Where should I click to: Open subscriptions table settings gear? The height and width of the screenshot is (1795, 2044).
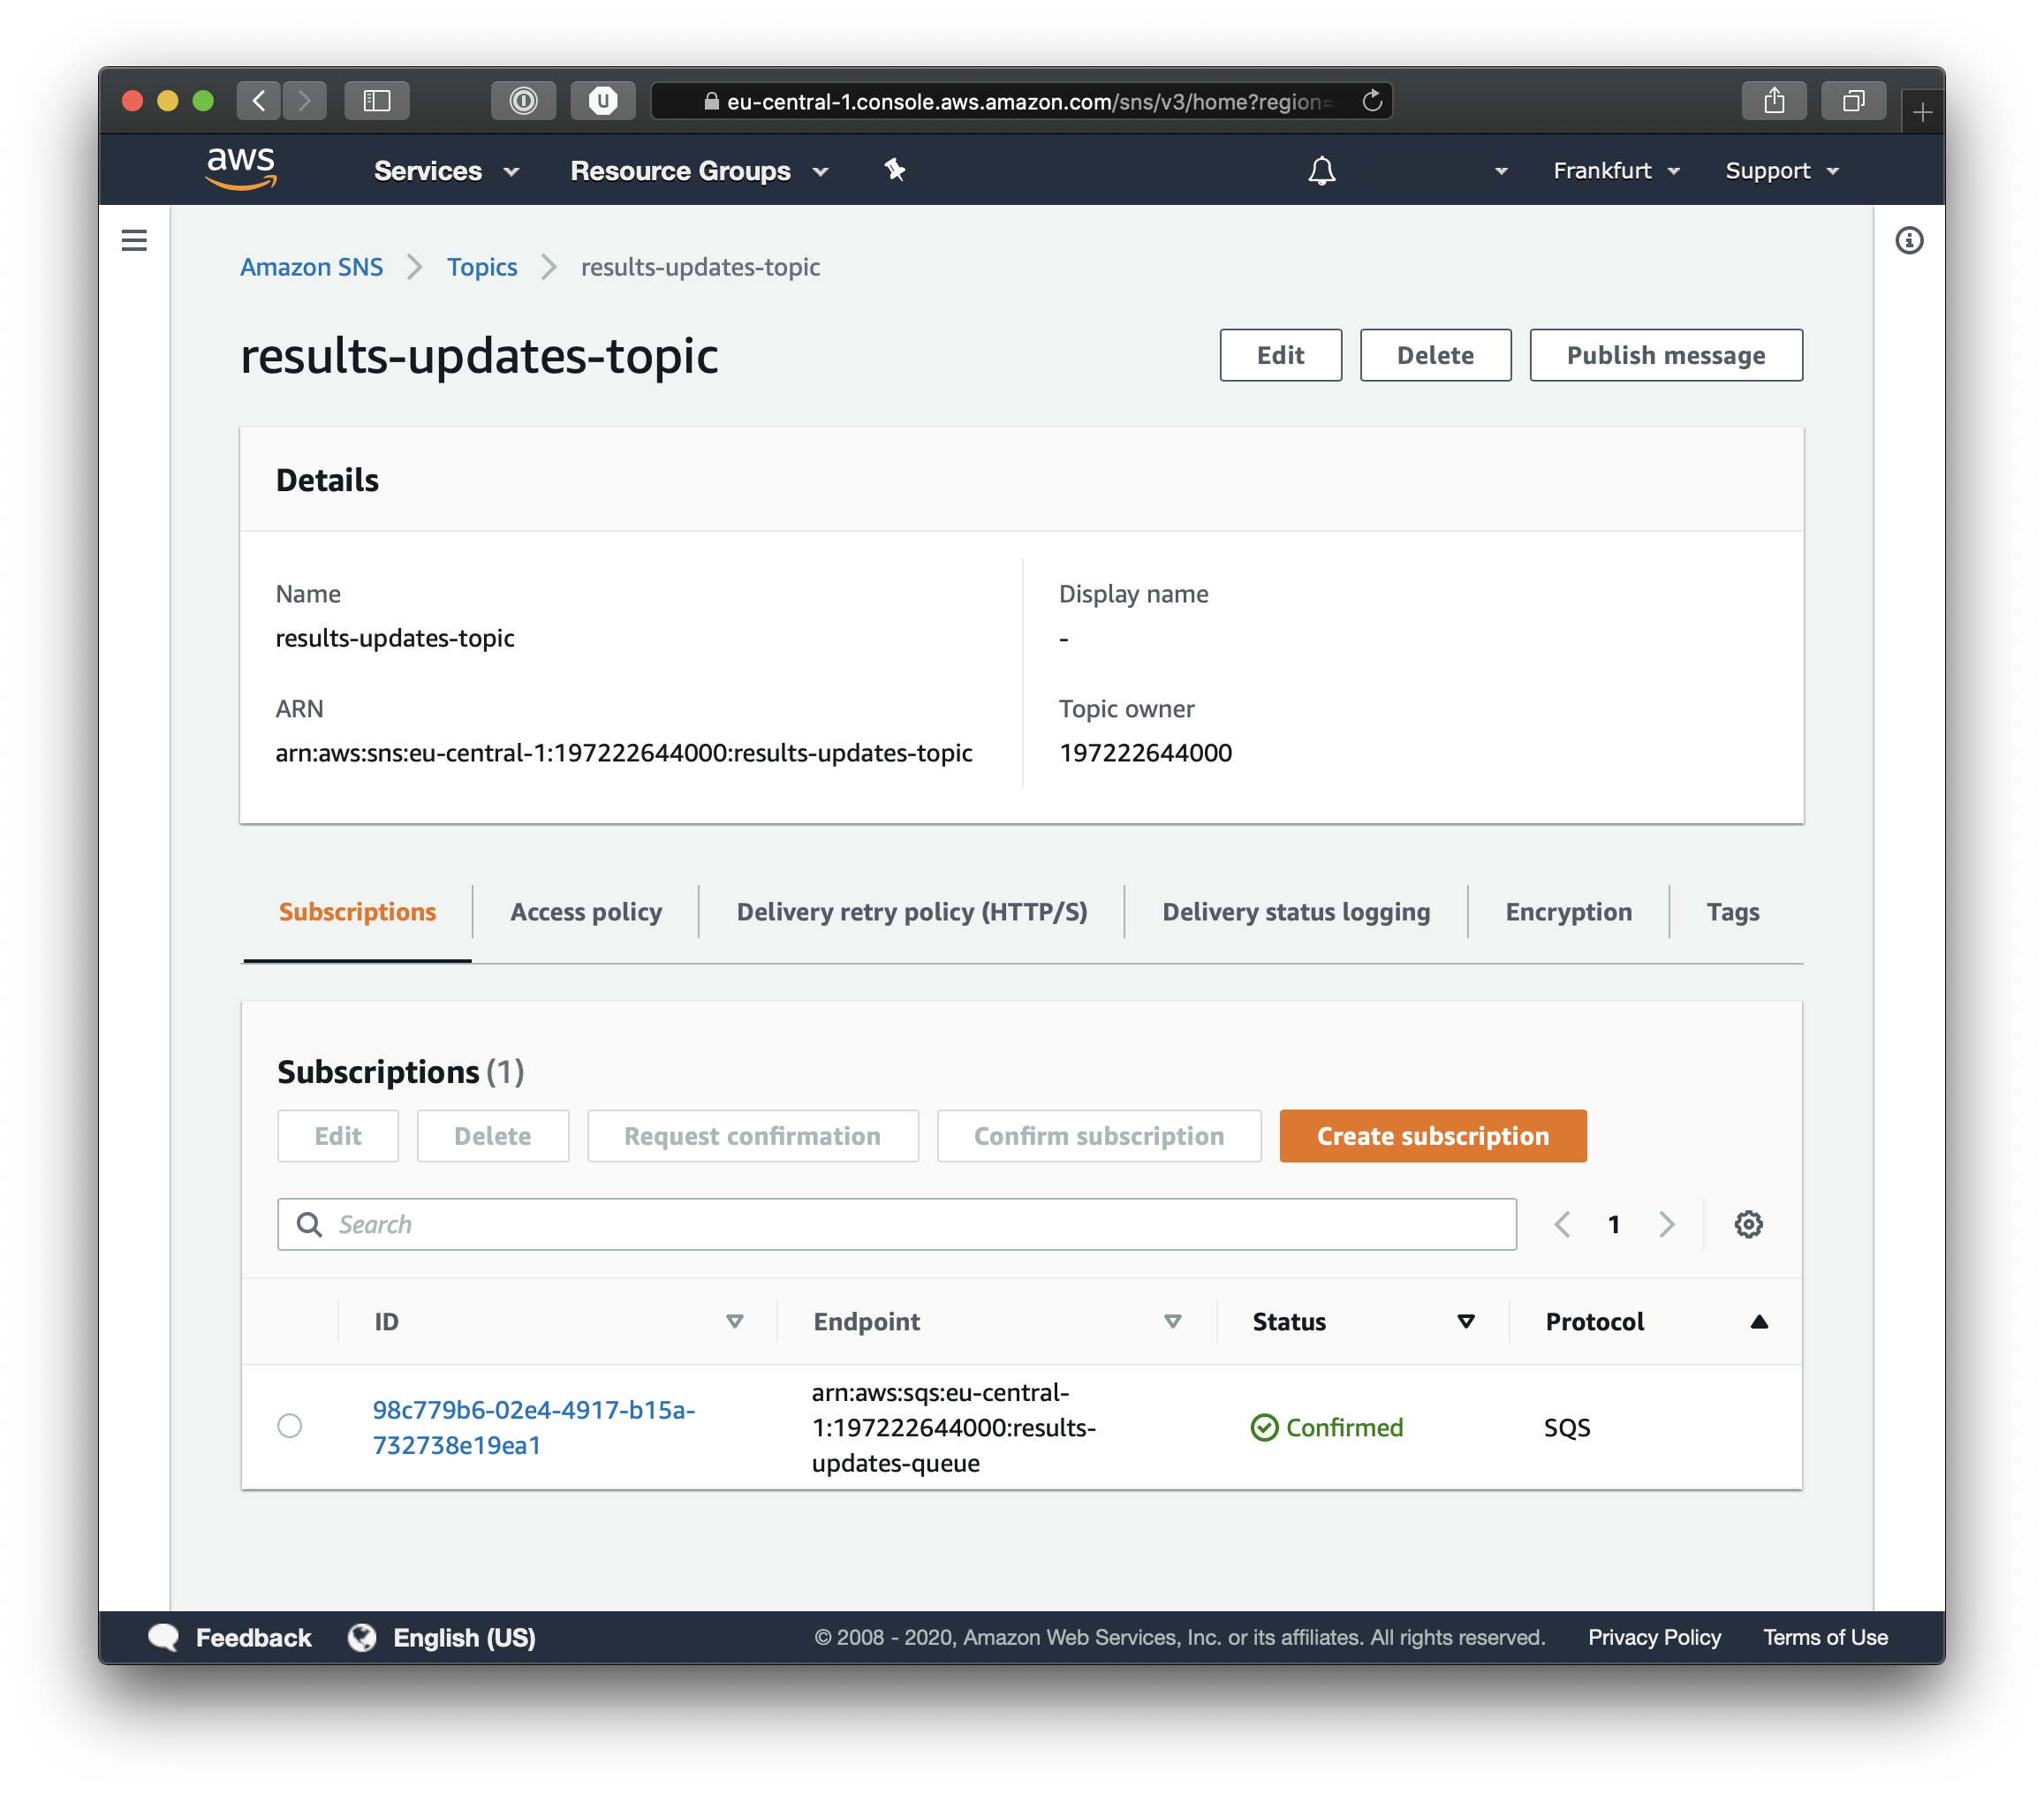[1747, 1224]
